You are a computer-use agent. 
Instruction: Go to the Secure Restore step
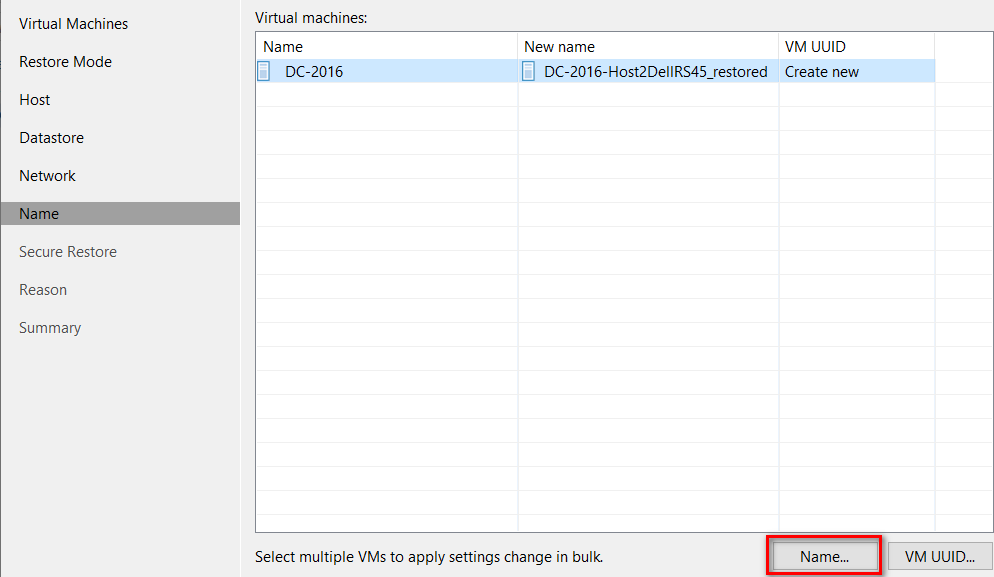tap(68, 252)
